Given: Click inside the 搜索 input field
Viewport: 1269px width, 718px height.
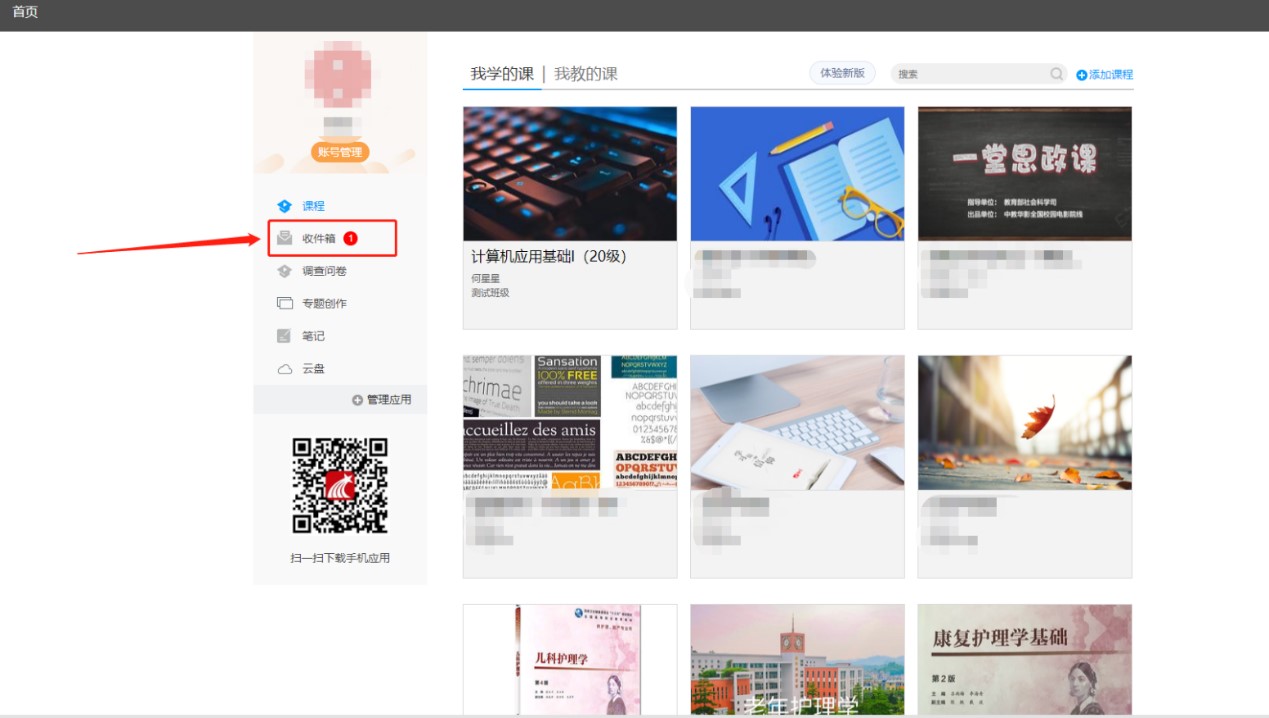Looking at the screenshot, I should 968,74.
